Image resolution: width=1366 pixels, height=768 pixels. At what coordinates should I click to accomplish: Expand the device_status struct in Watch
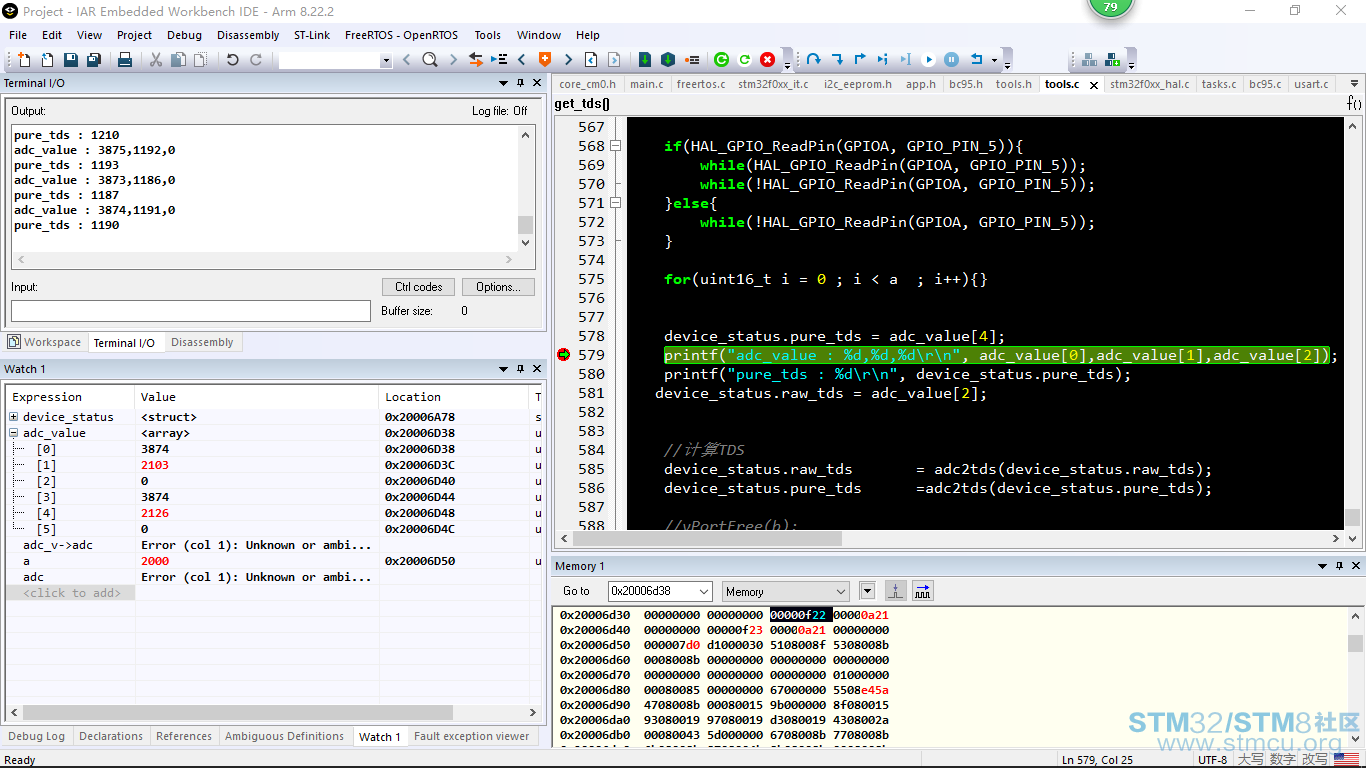[x=14, y=417]
